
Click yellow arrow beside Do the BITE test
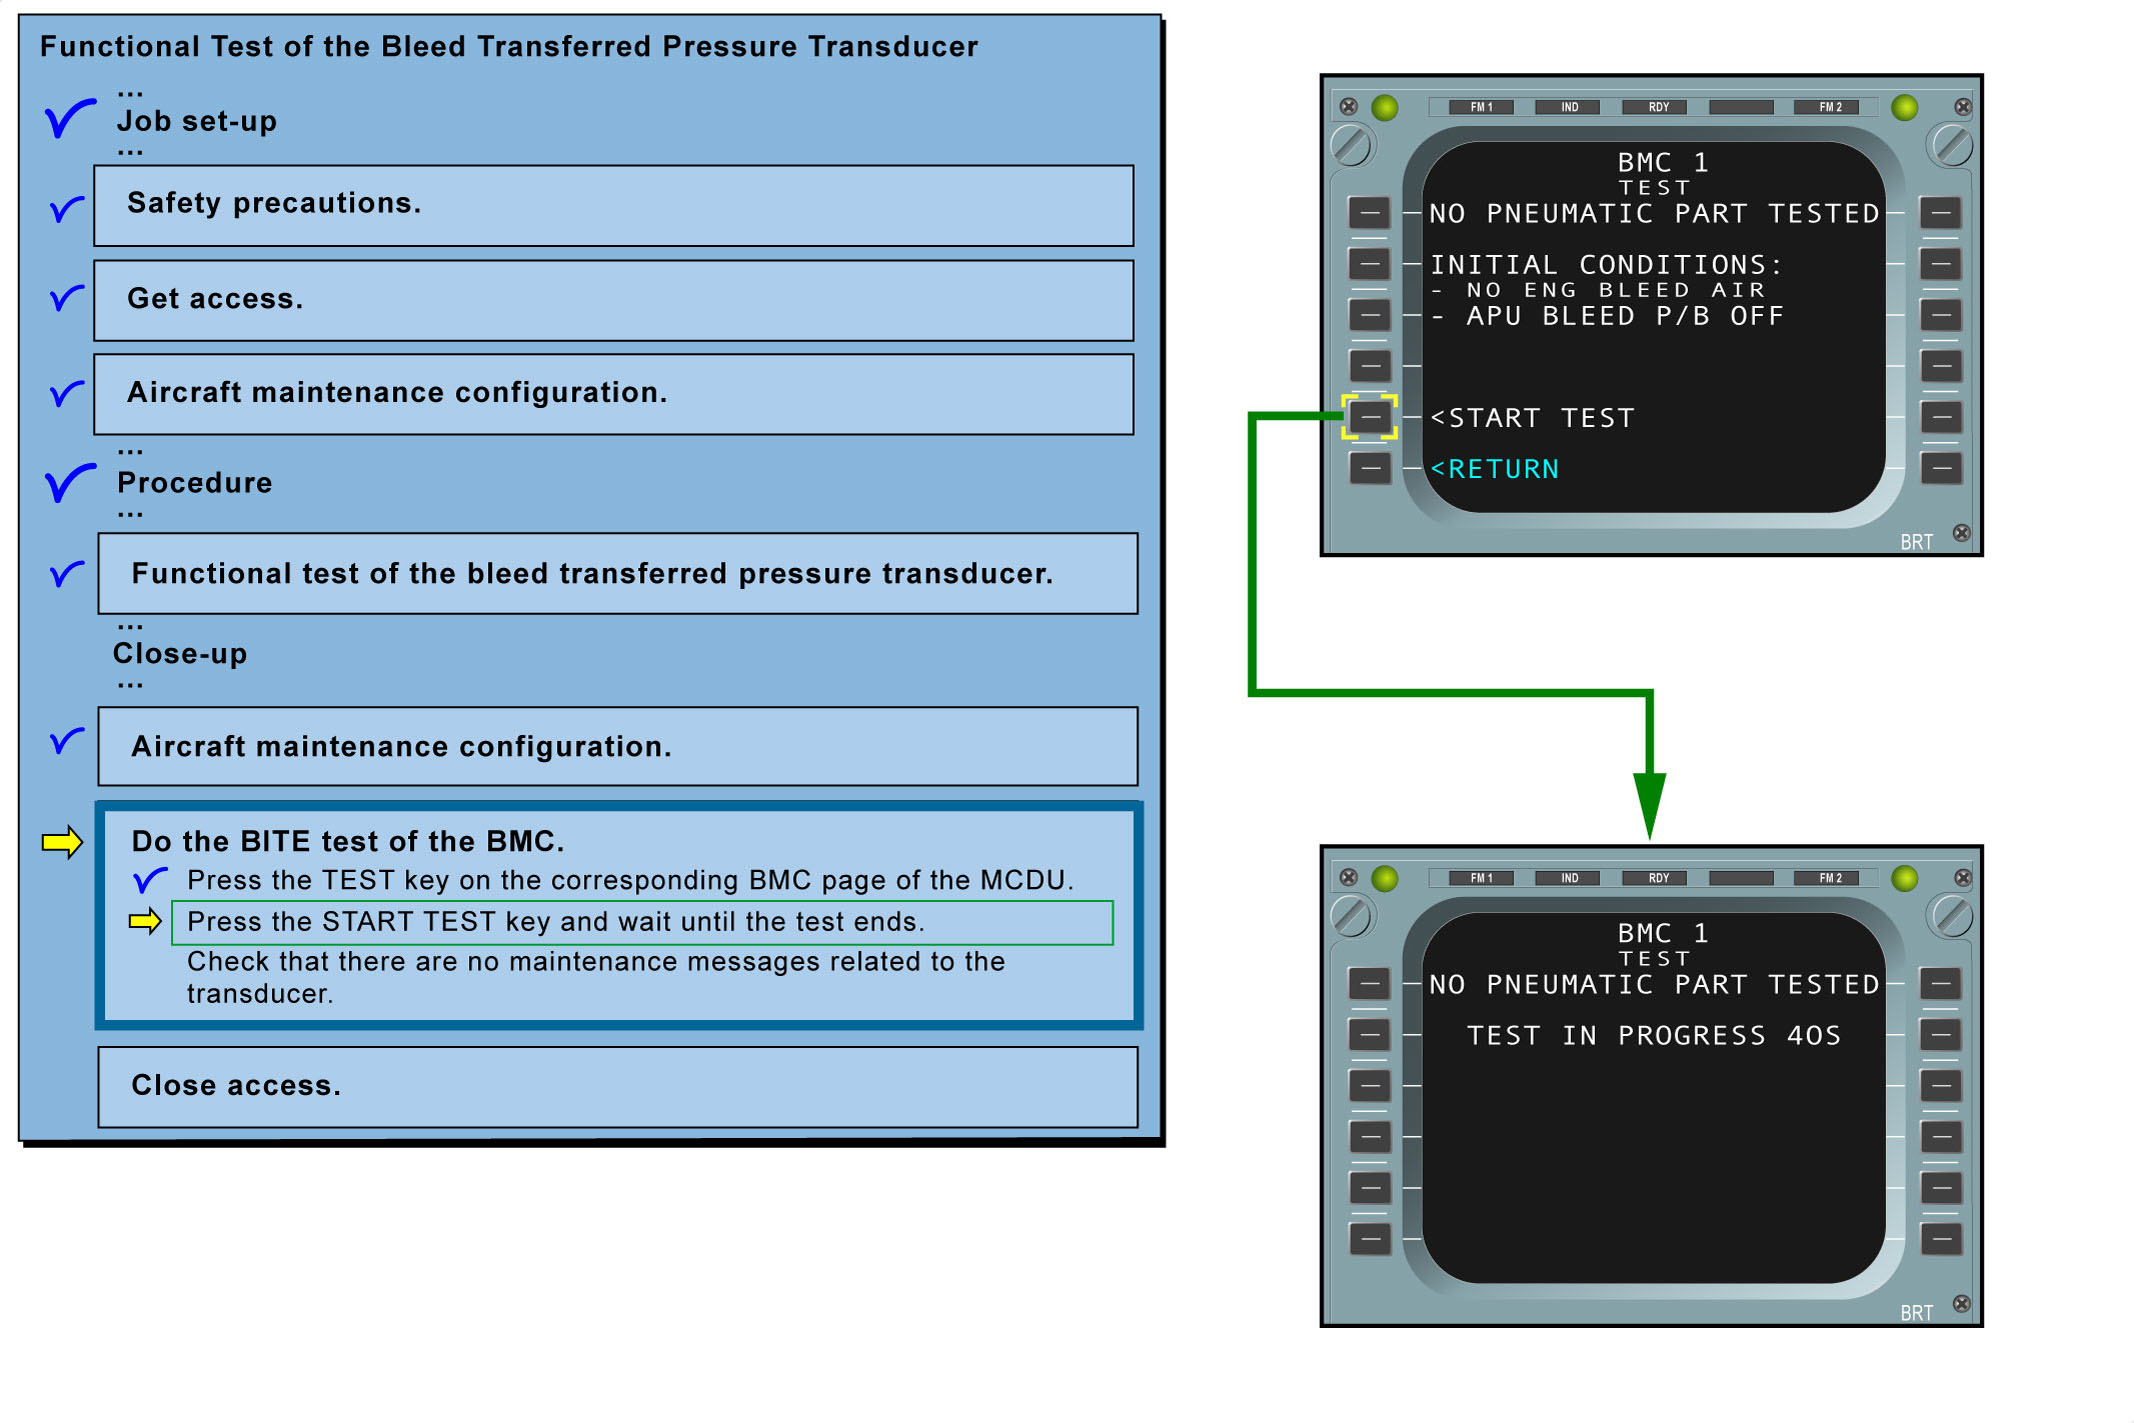(x=62, y=842)
